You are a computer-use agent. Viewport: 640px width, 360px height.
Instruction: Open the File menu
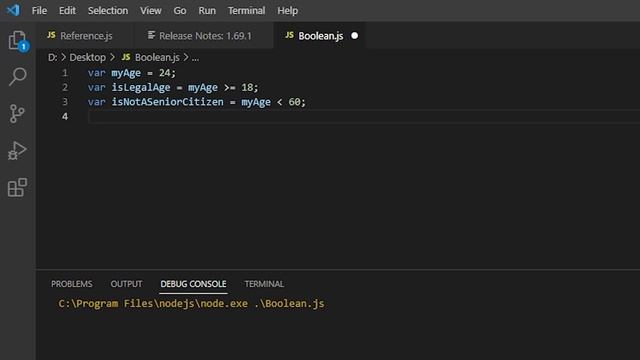(39, 11)
